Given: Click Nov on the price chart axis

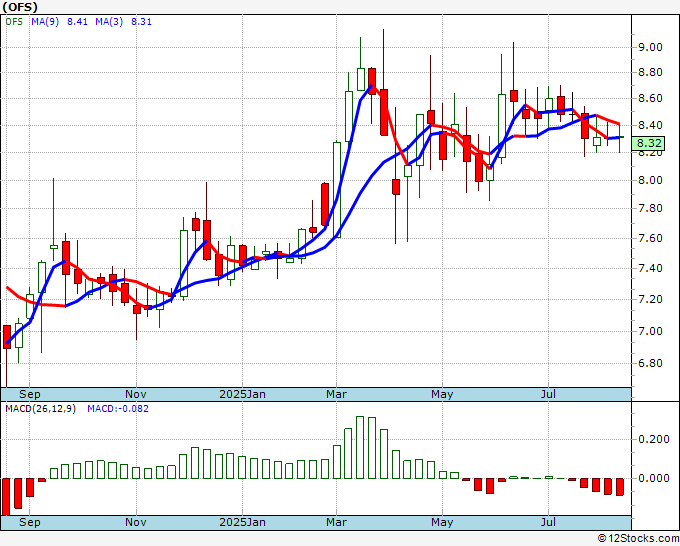Looking at the screenshot, I should point(136,394).
